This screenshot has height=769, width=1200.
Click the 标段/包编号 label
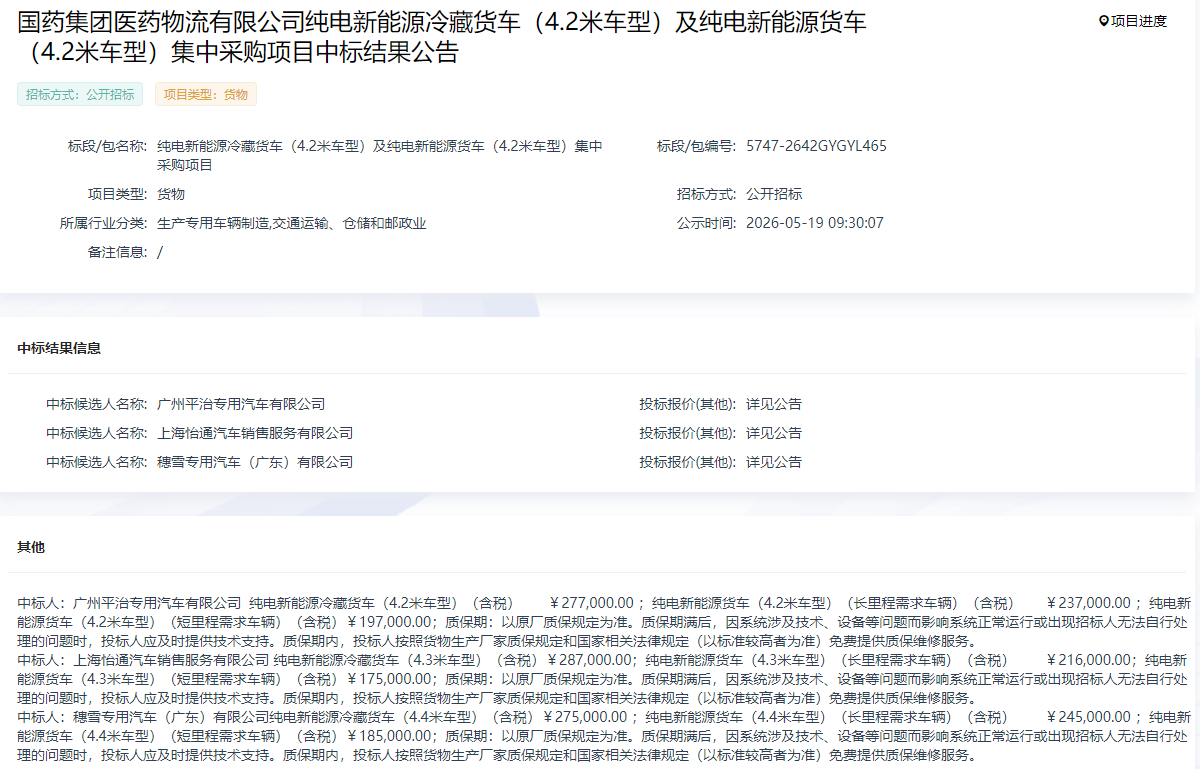click(696, 146)
